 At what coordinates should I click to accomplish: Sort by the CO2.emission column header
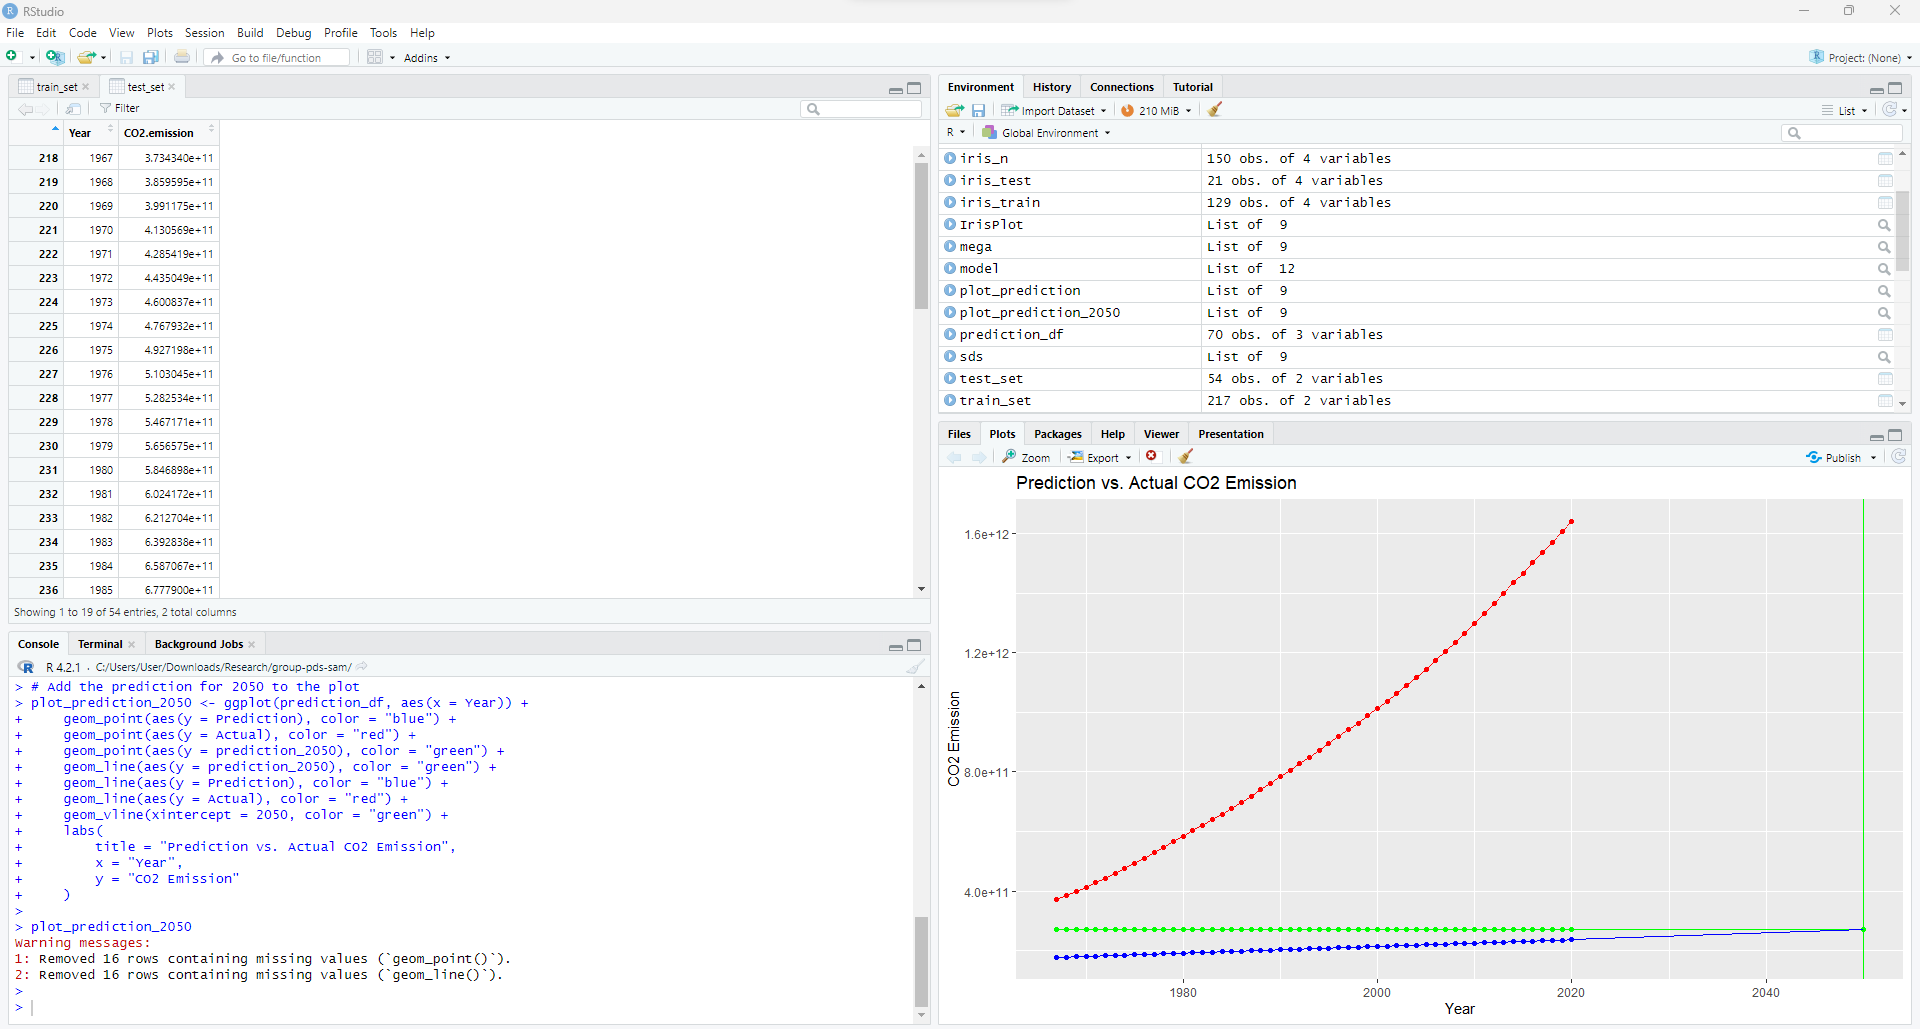click(x=159, y=133)
